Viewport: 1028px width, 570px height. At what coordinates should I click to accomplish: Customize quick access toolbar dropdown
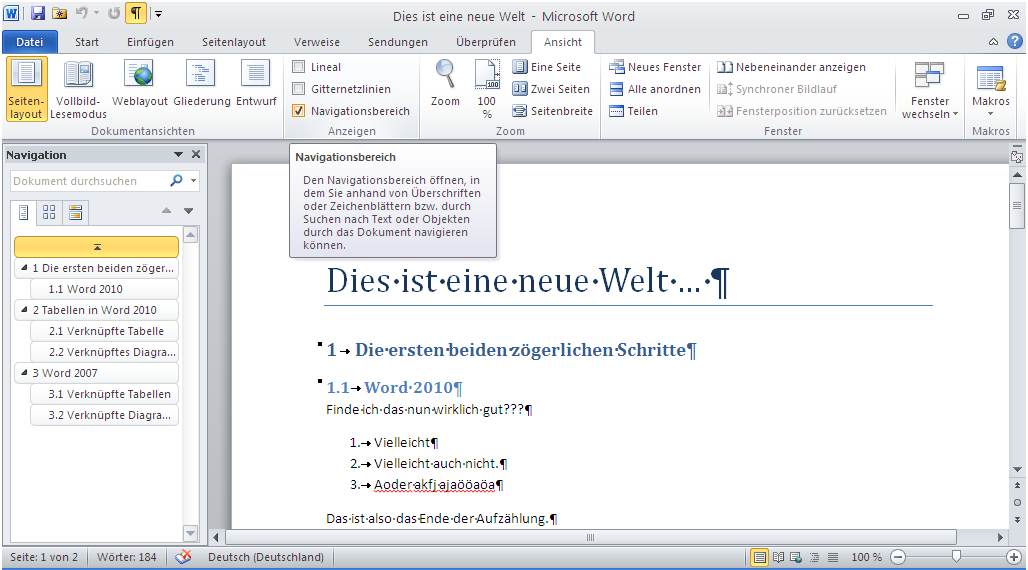(159, 14)
